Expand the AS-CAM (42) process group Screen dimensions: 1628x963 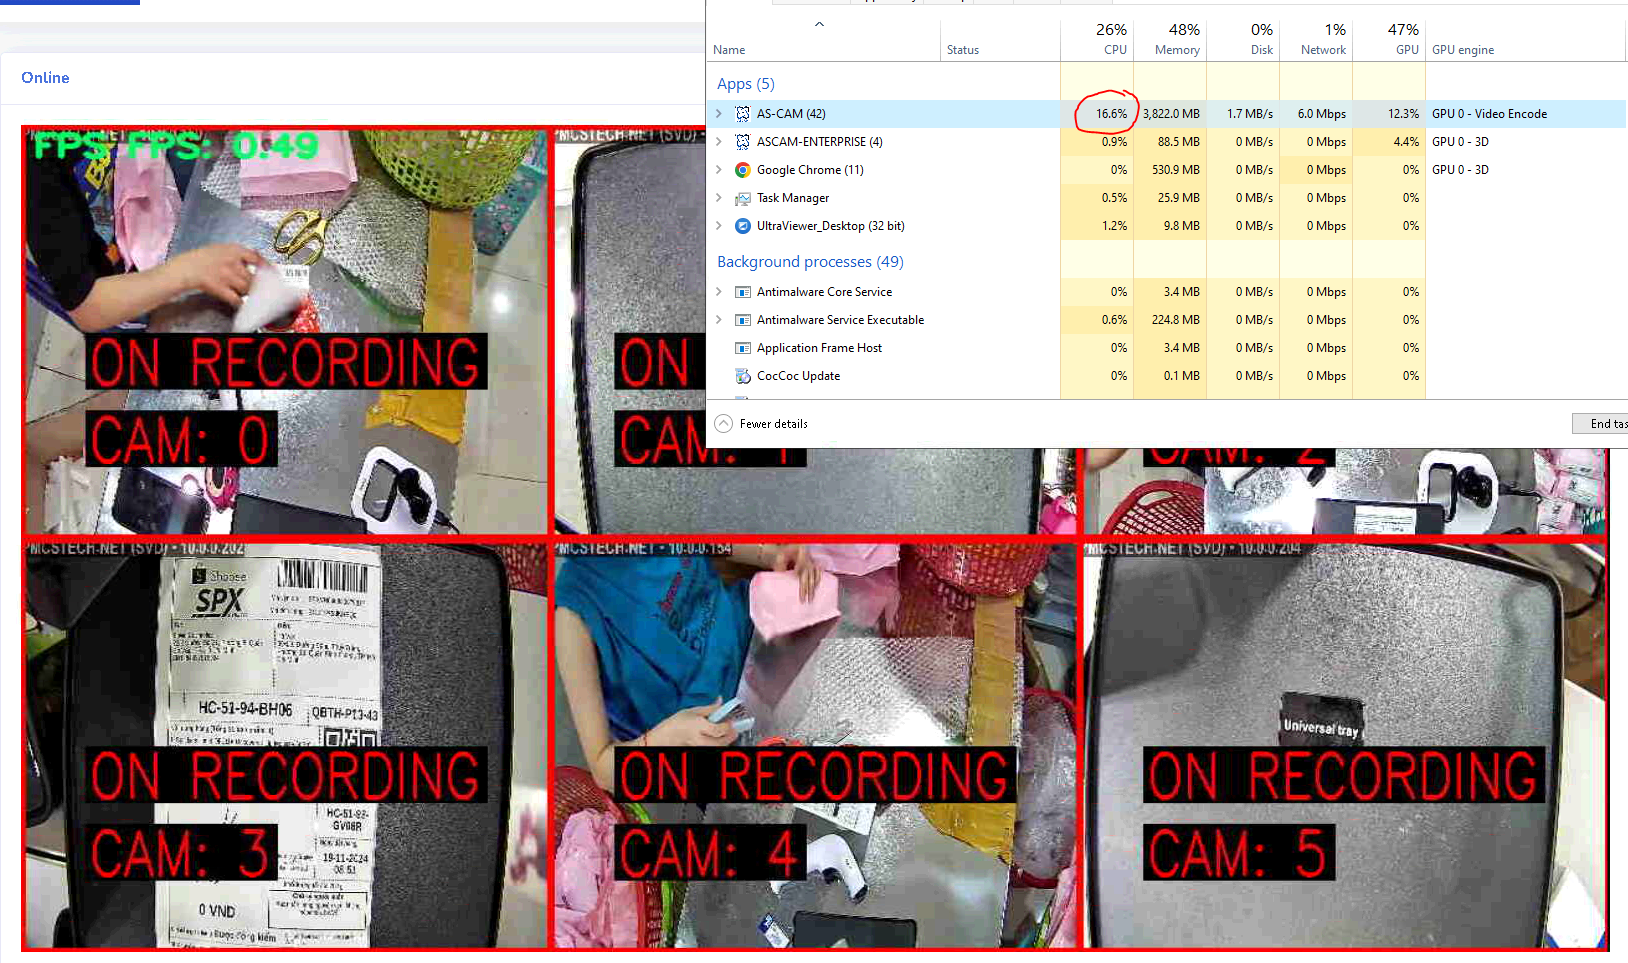(718, 114)
